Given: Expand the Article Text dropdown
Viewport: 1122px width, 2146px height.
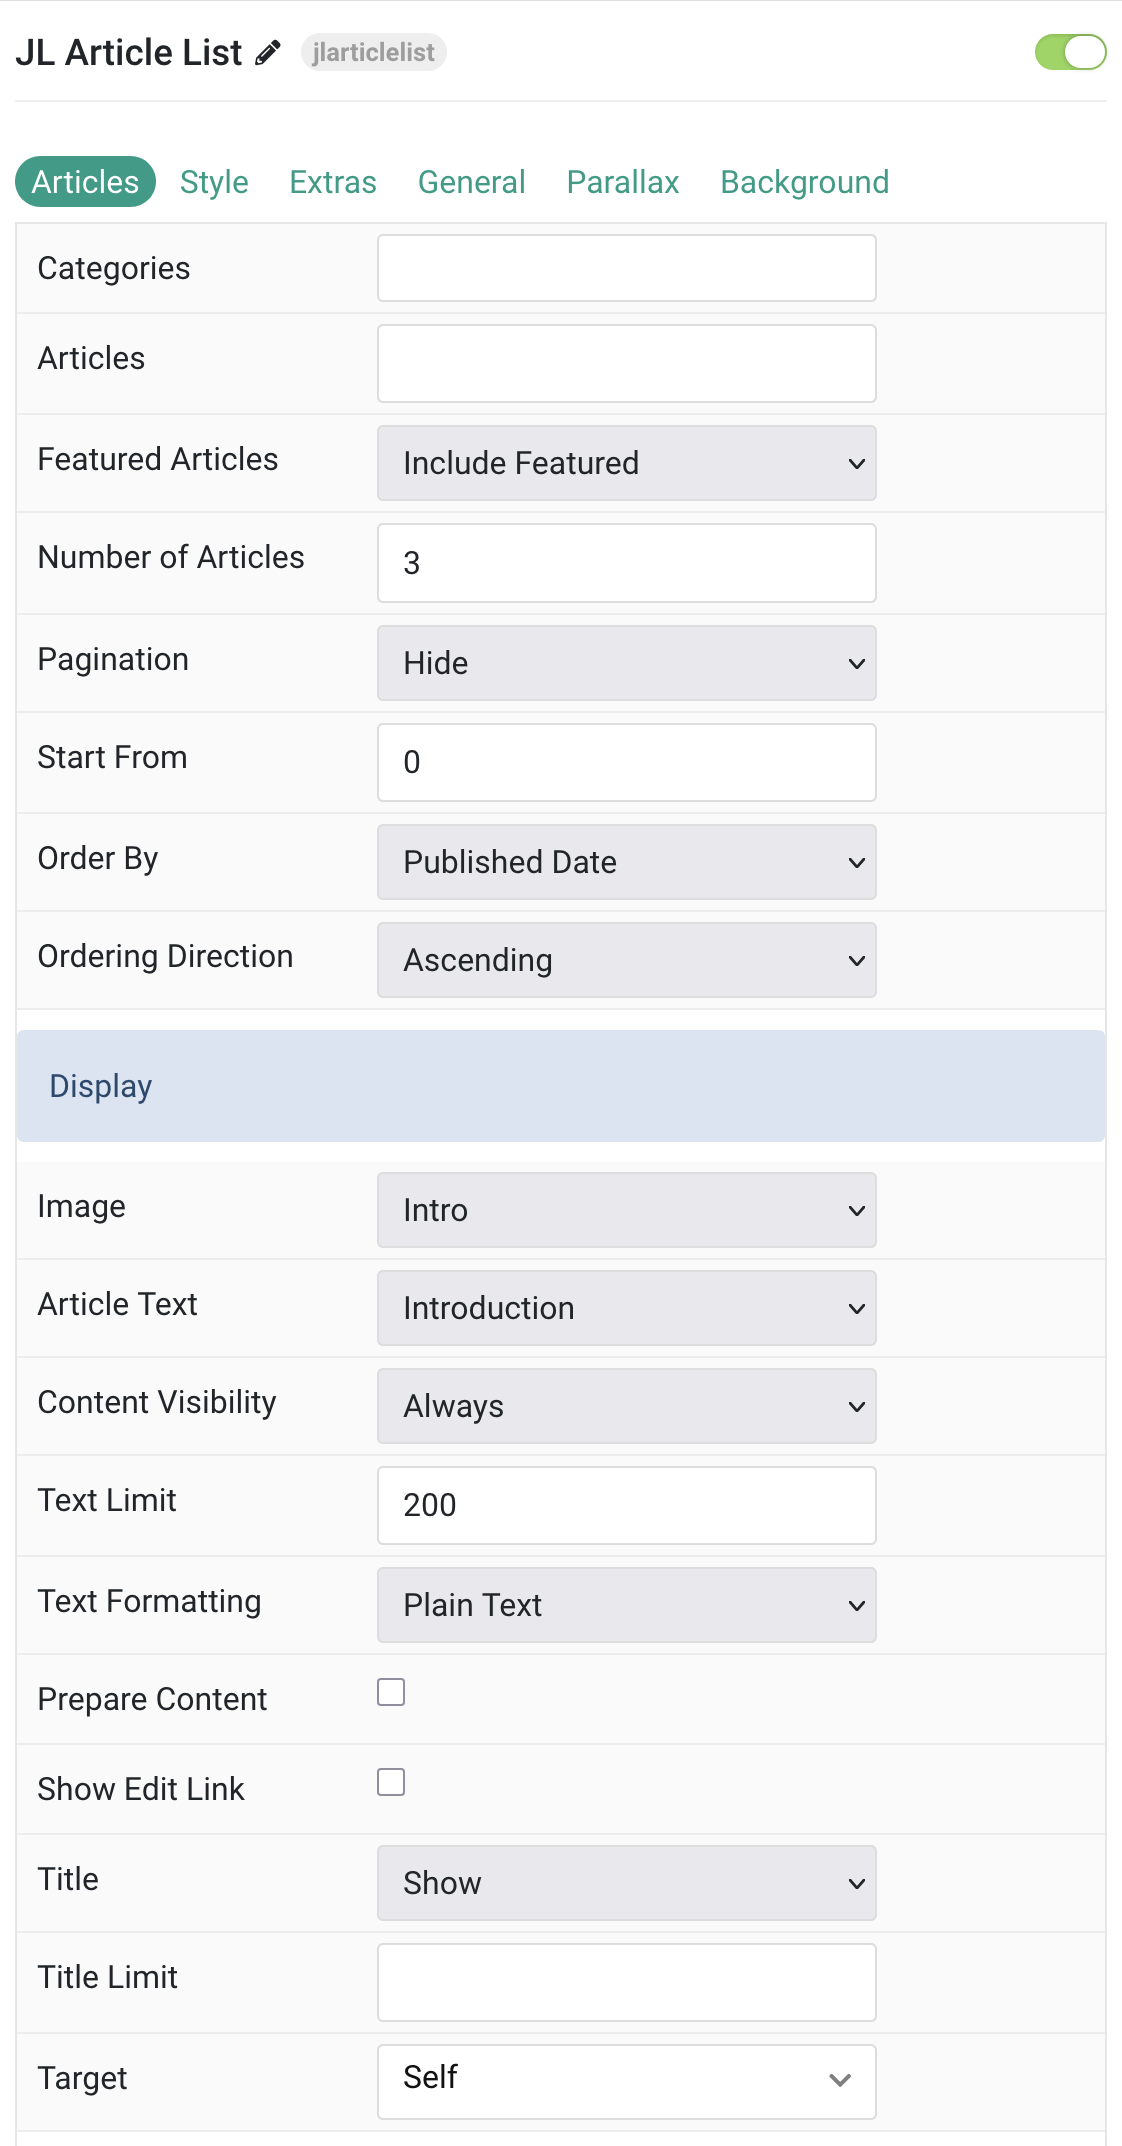Looking at the screenshot, I should (627, 1308).
